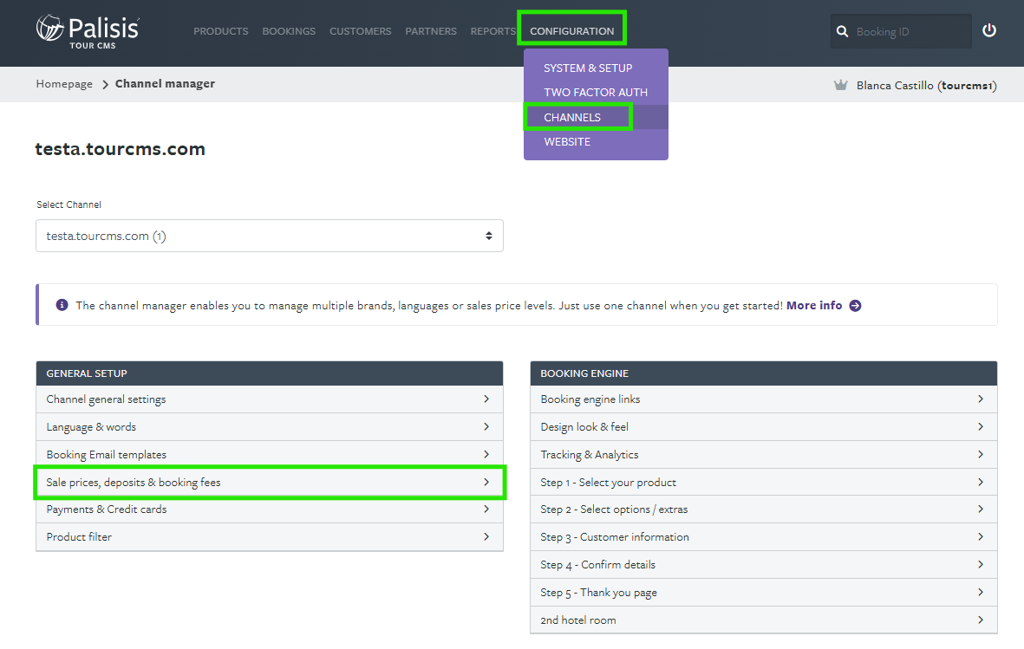
Task: Open Booking Email templates
Action: (x=269, y=454)
